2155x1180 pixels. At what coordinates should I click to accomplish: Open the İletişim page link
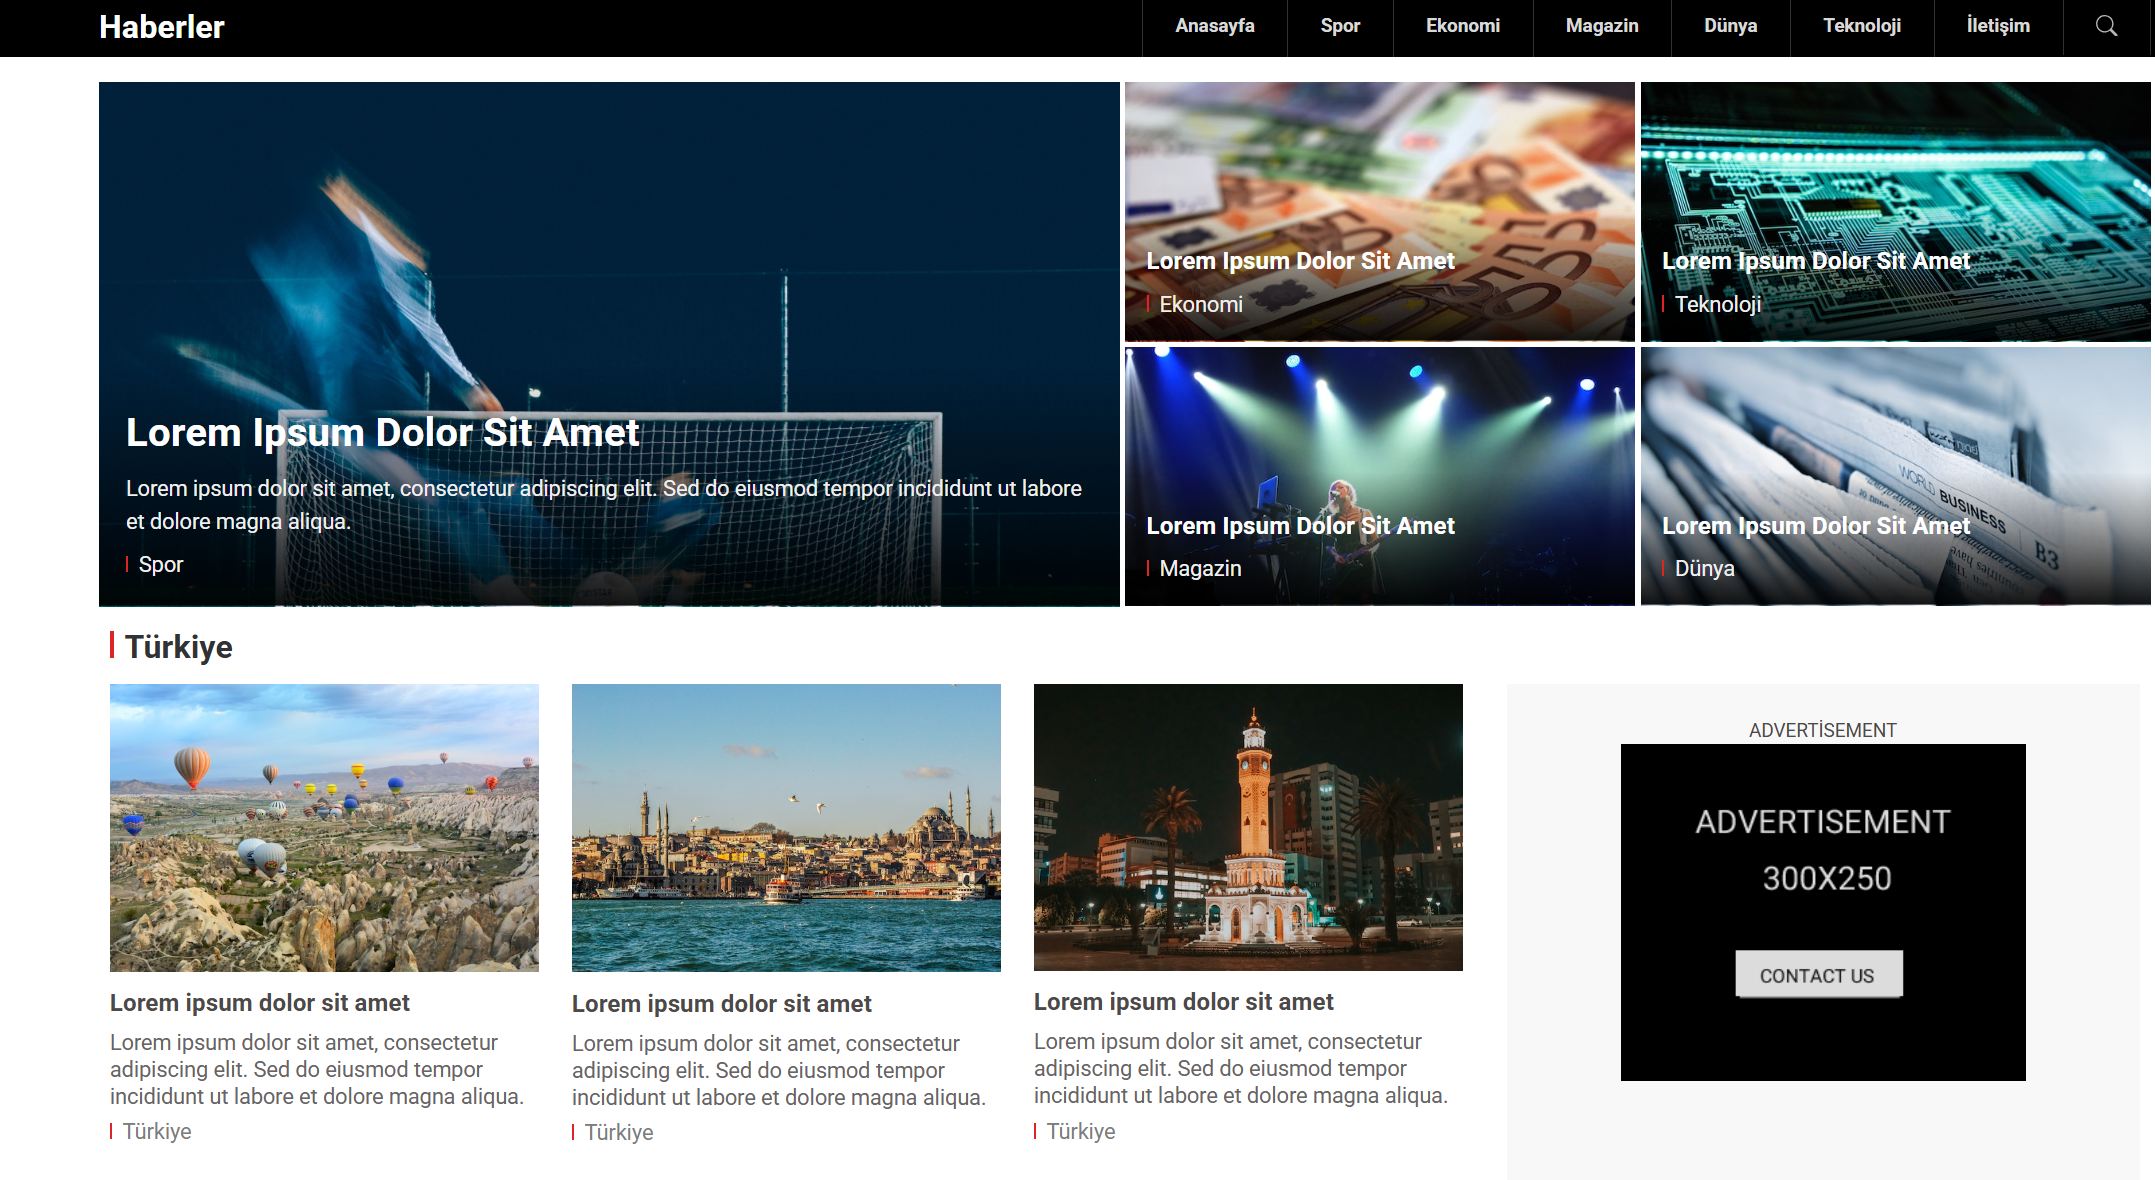pos(1997,26)
